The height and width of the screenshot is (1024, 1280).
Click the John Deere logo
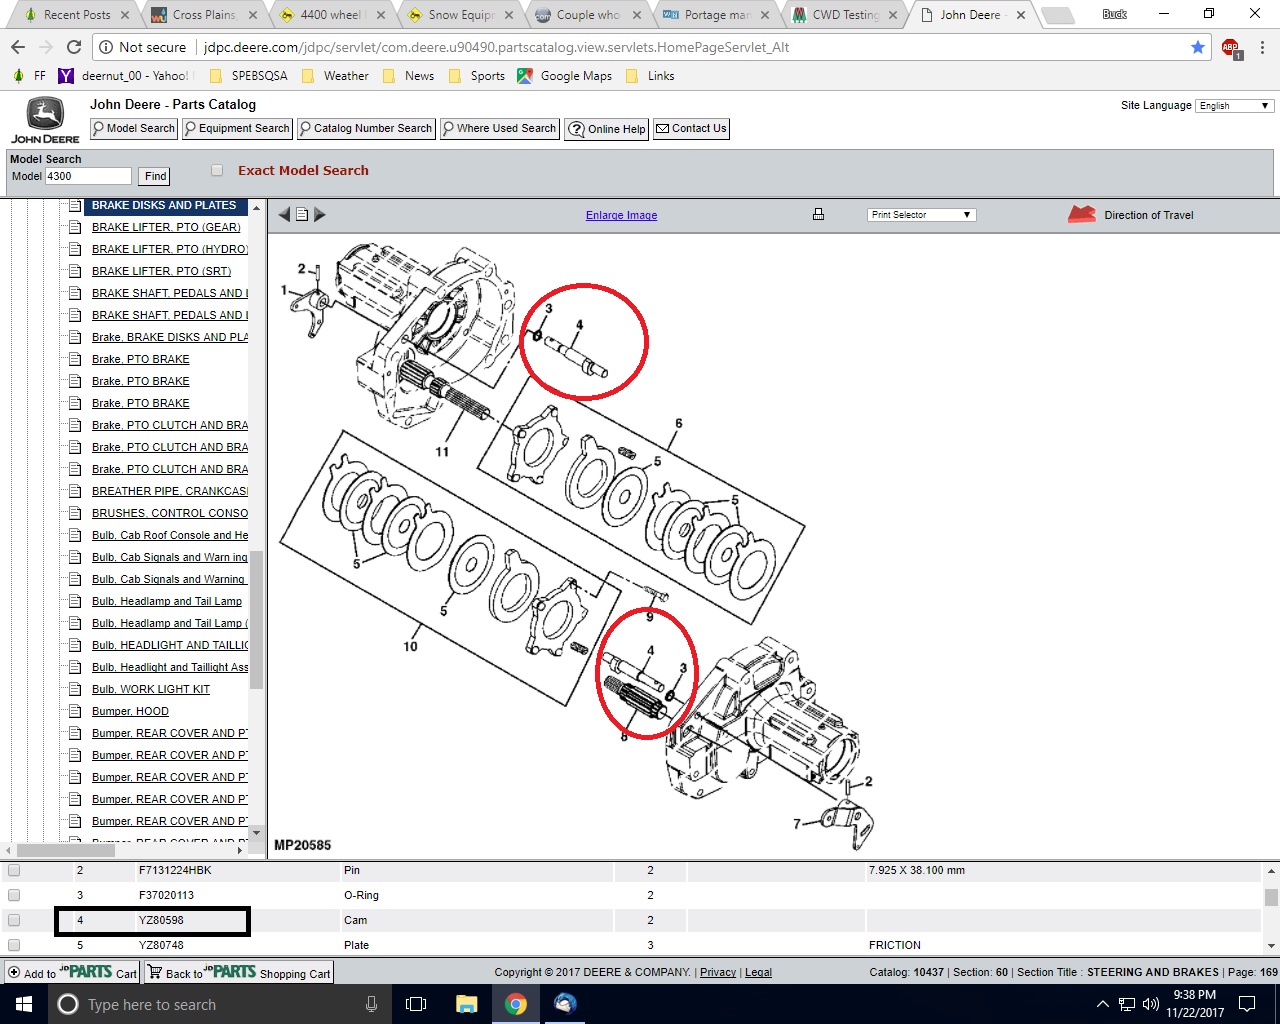45,121
